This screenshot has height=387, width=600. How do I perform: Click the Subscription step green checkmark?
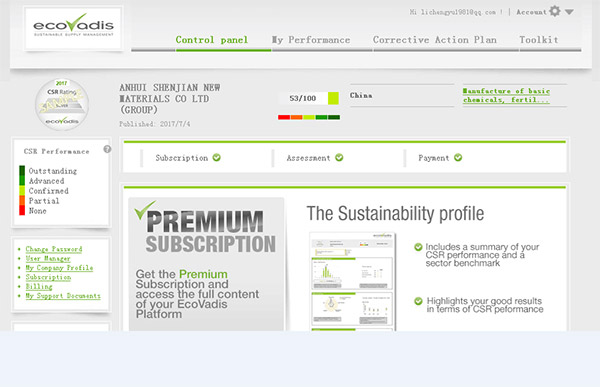click(x=217, y=157)
